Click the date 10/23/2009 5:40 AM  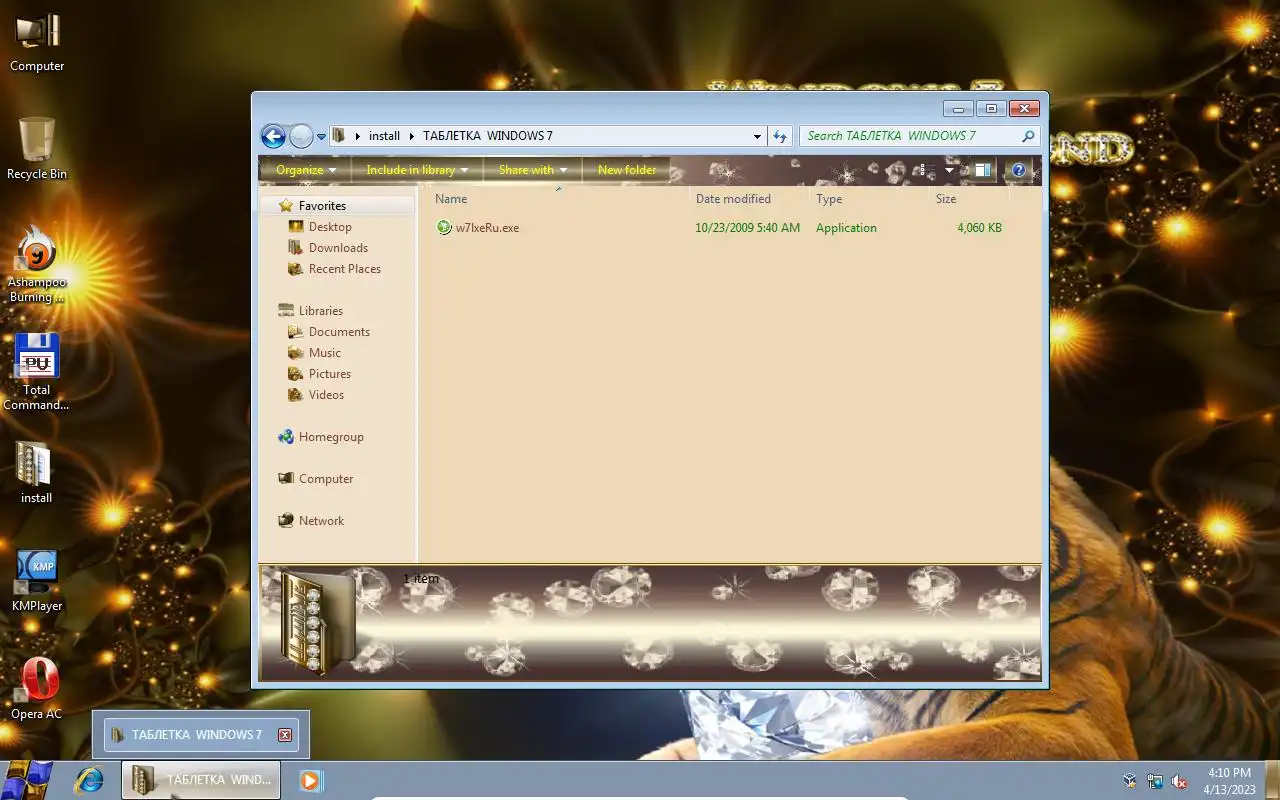click(748, 228)
